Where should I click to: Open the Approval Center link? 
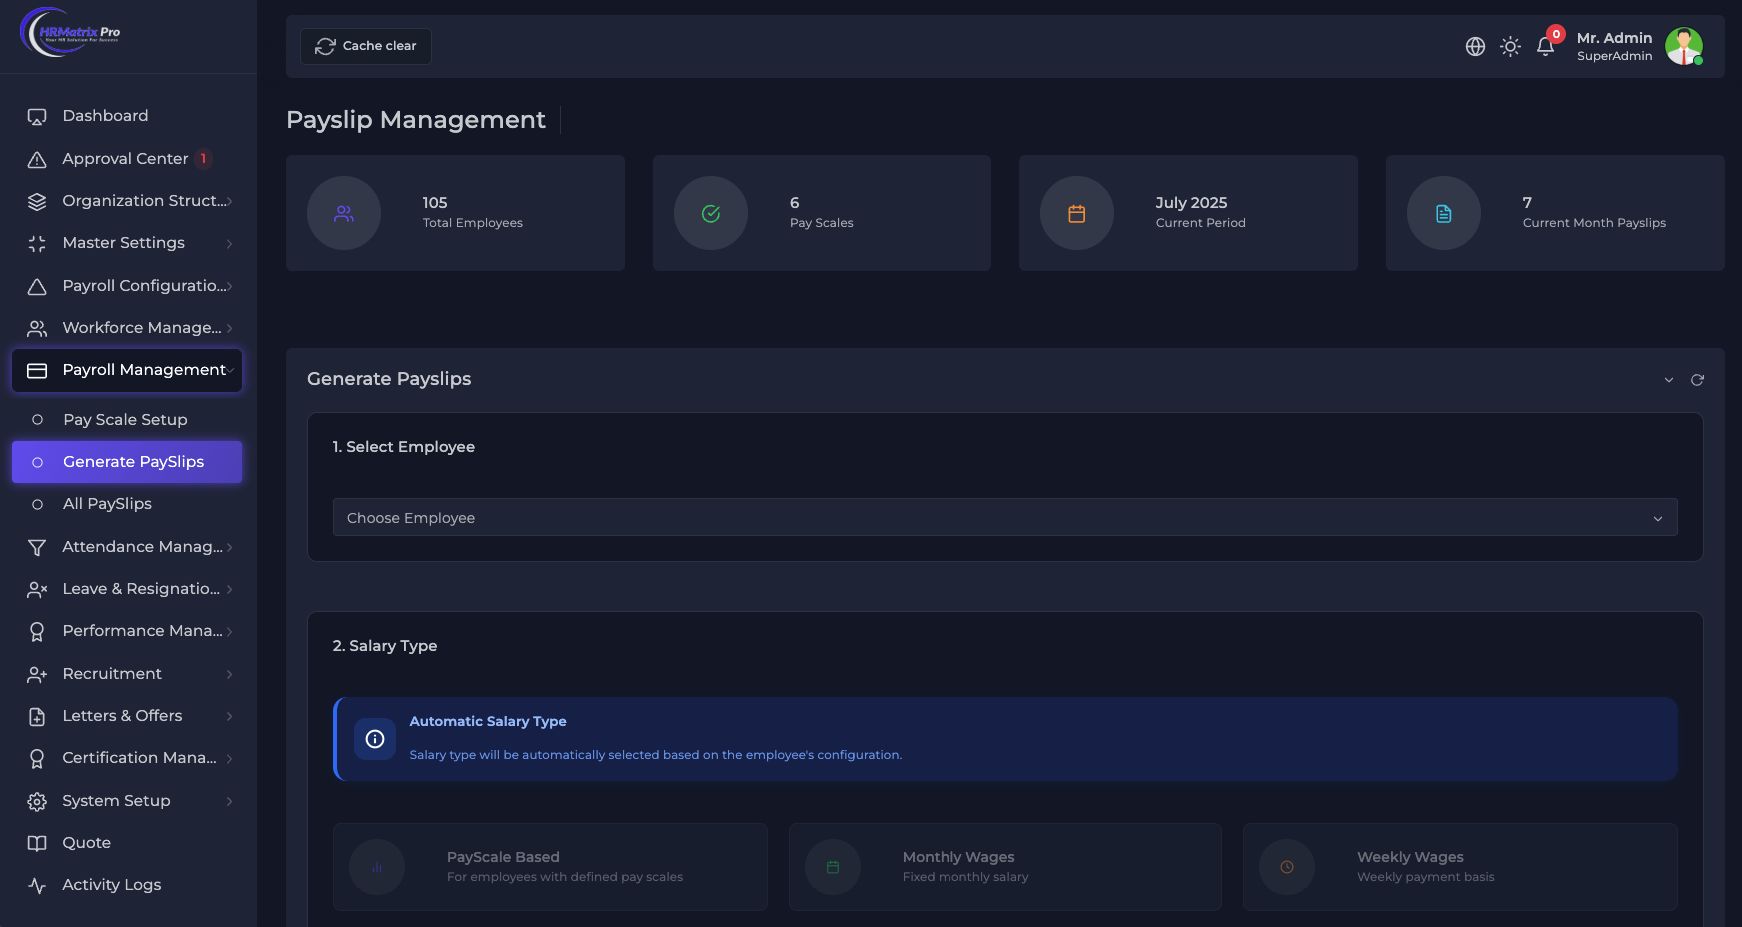tap(125, 159)
